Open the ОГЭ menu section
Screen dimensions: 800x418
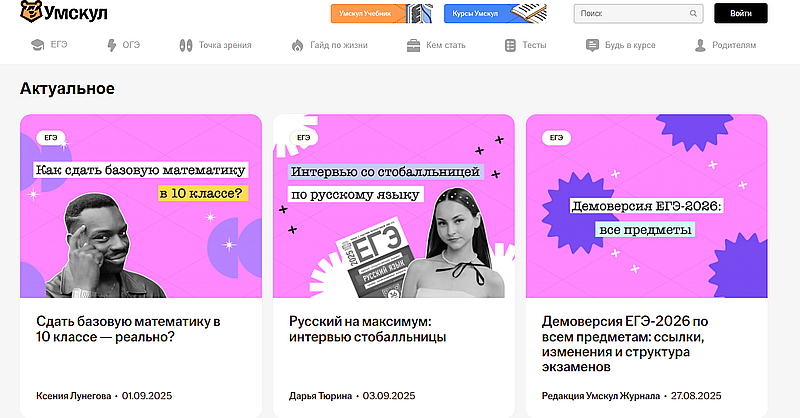click(x=131, y=45)
